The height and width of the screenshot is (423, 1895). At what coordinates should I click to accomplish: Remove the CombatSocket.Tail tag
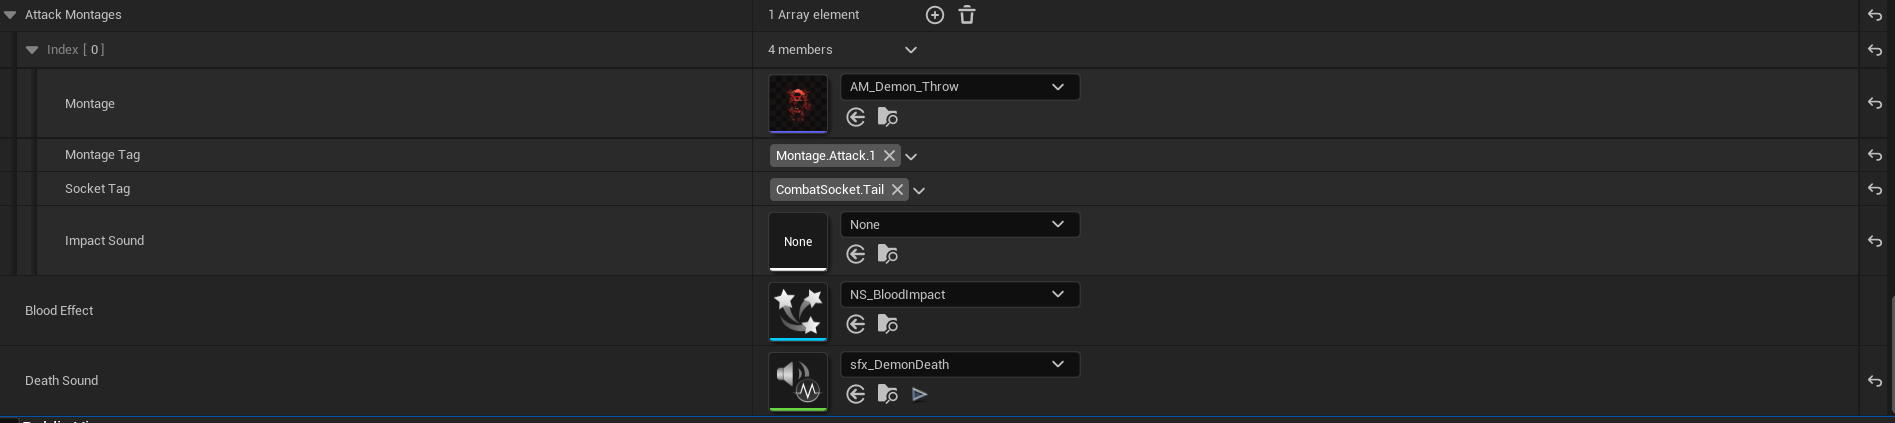[x=898, y=190]
